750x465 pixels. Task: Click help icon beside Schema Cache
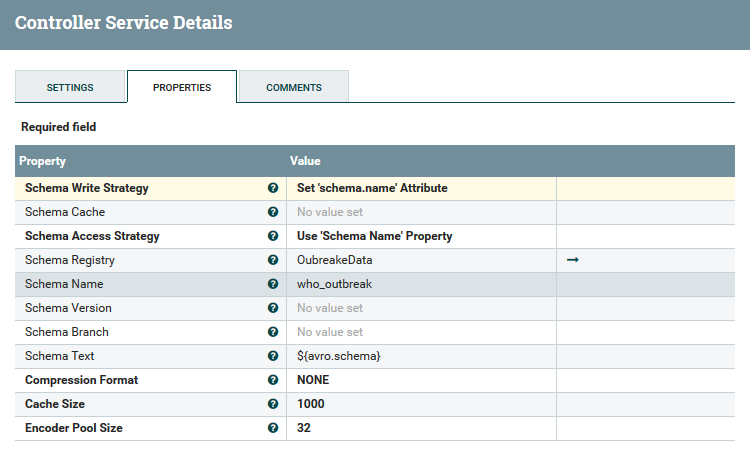[x=273, y=212]
